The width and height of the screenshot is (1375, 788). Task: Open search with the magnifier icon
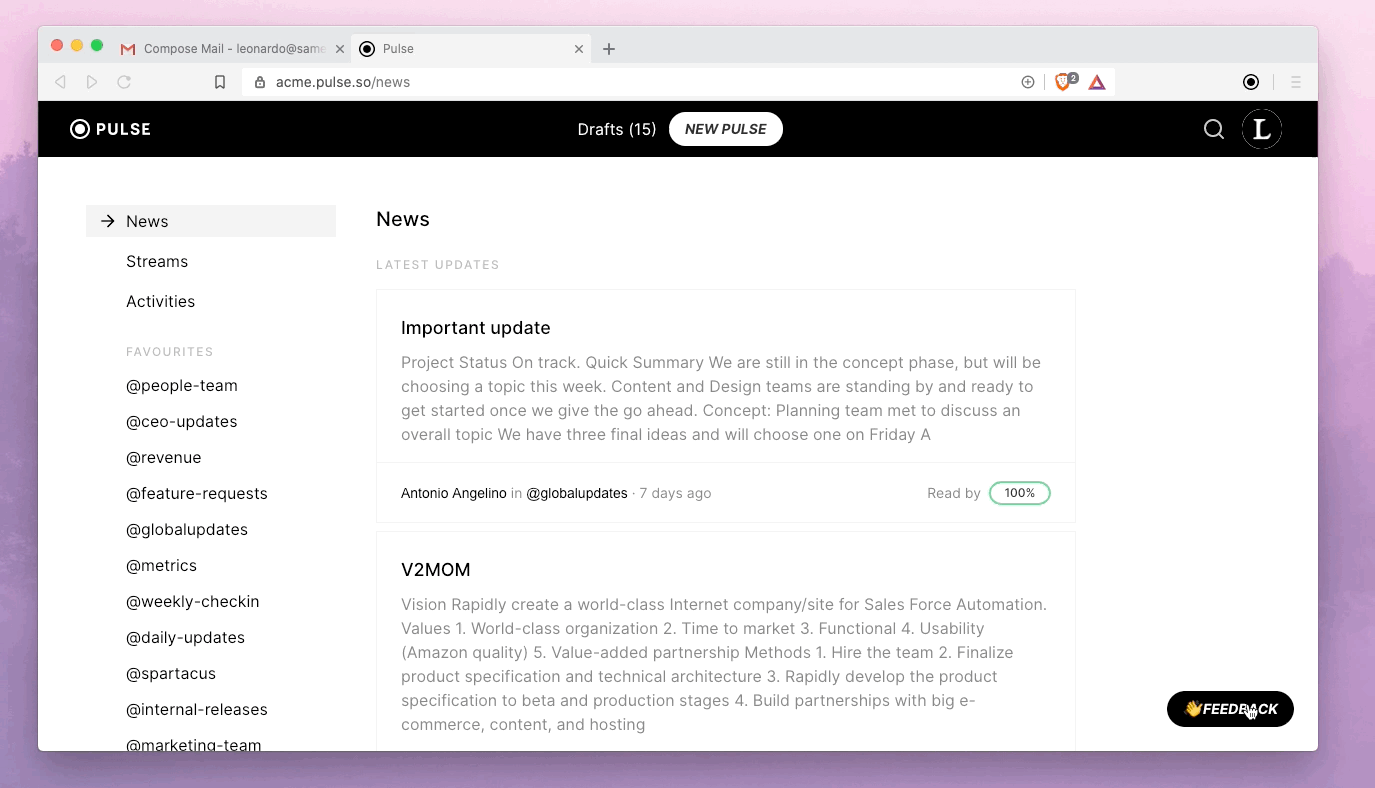(1213, 129)
